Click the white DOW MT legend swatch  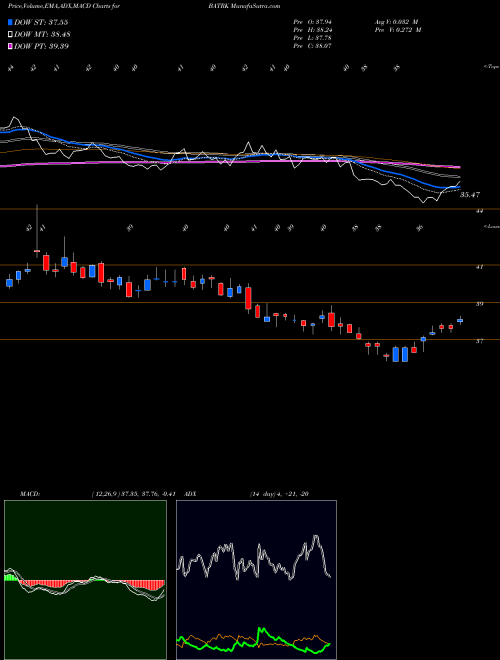coord(10,35)
